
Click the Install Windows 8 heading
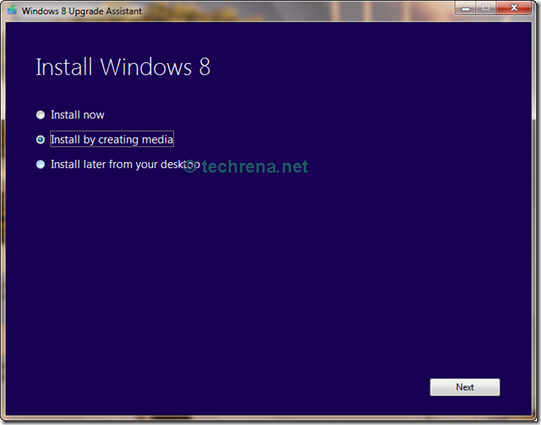point(123,67)
